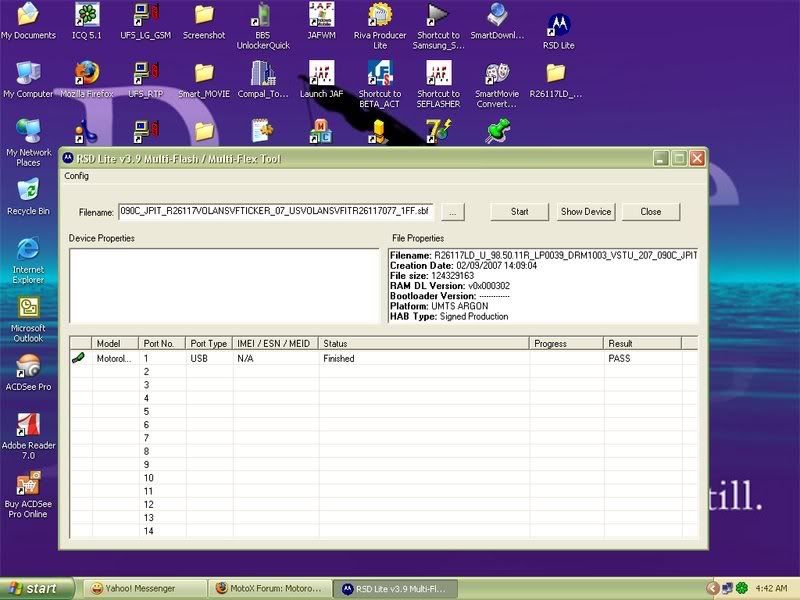800x600 pixels.
Task: Click the Close button in RSD Lite
Action: (x=651, y=212)
